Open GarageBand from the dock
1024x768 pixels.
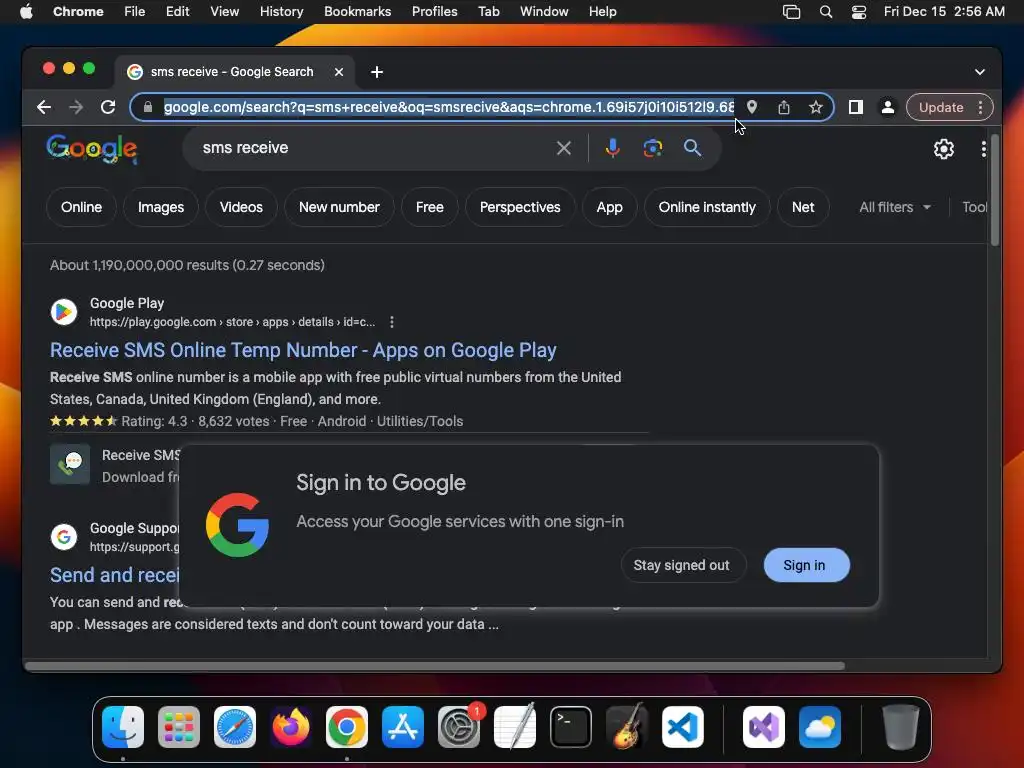[627, 727]
